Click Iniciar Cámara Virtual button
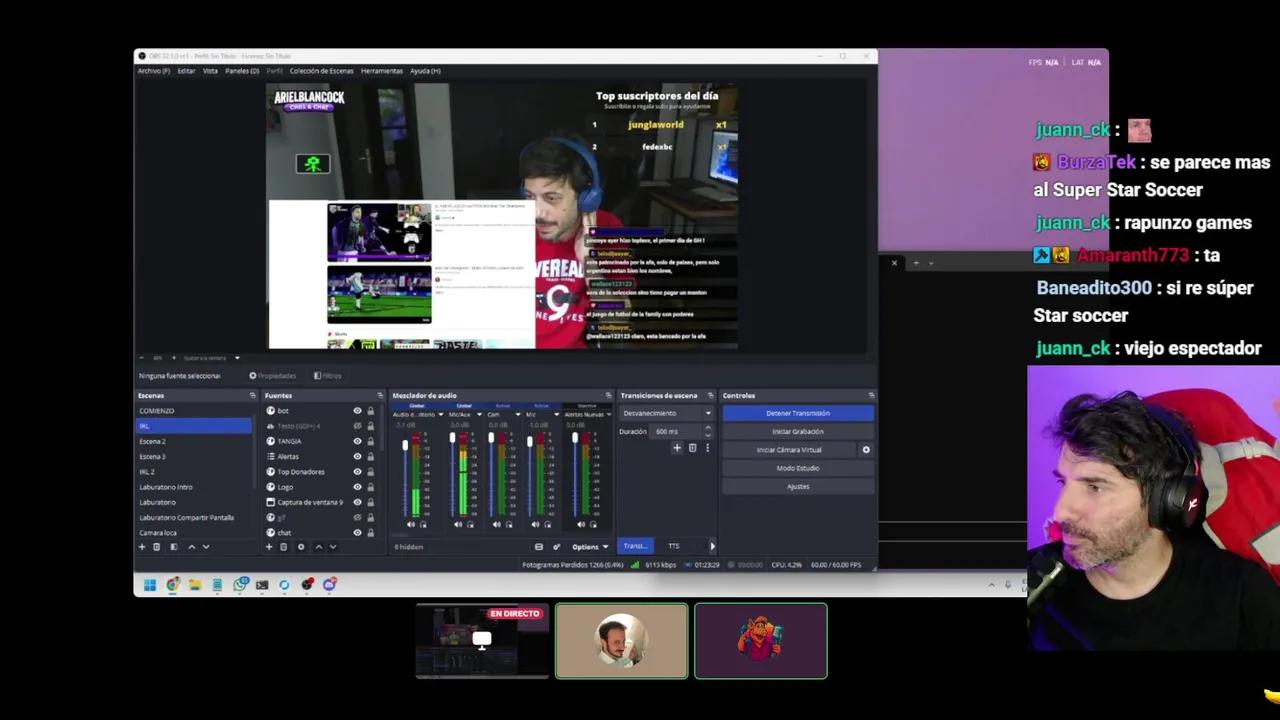This screenshot has height=720, width=1280. pos(789,450)
